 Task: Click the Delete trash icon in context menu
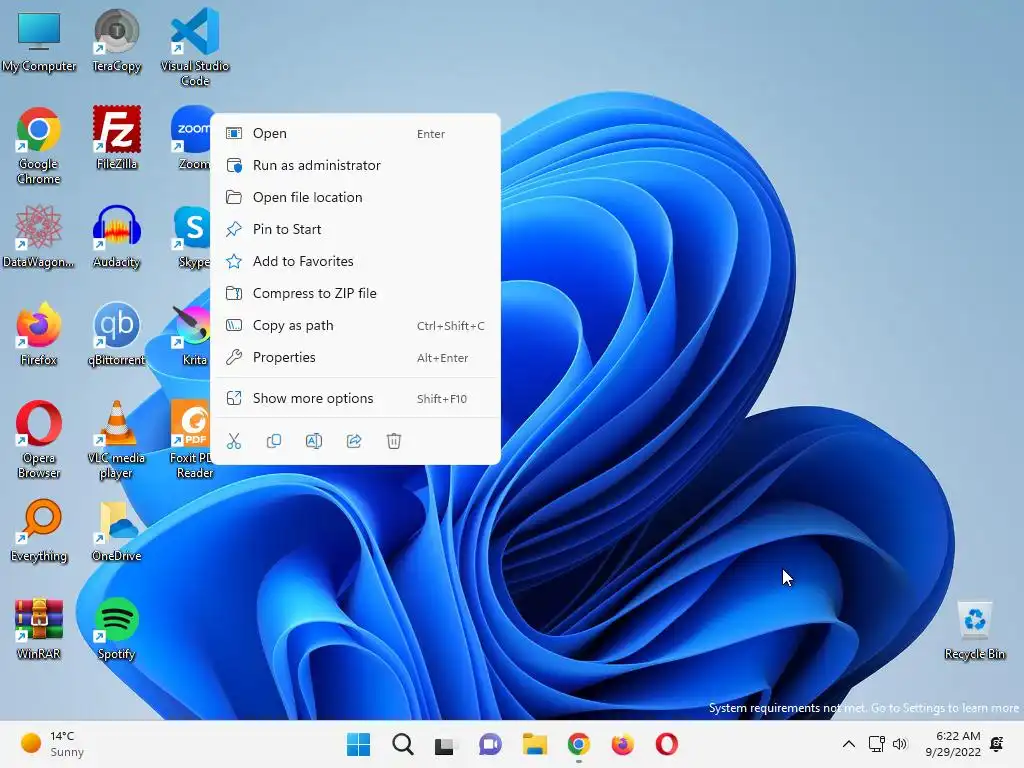[x=394, y=441]
